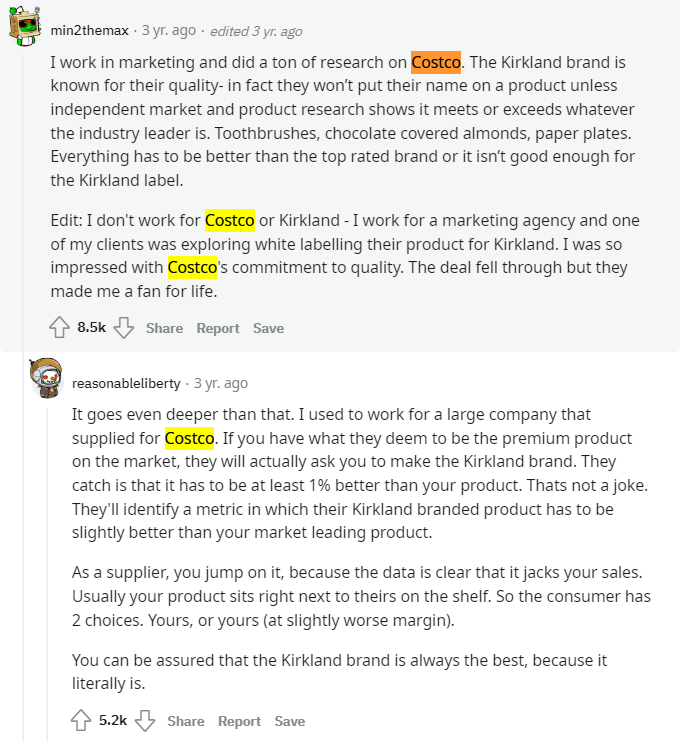Save reasonableliberty's reply
Viewport: 684px width, 741px height.
(x=290, y=721)
